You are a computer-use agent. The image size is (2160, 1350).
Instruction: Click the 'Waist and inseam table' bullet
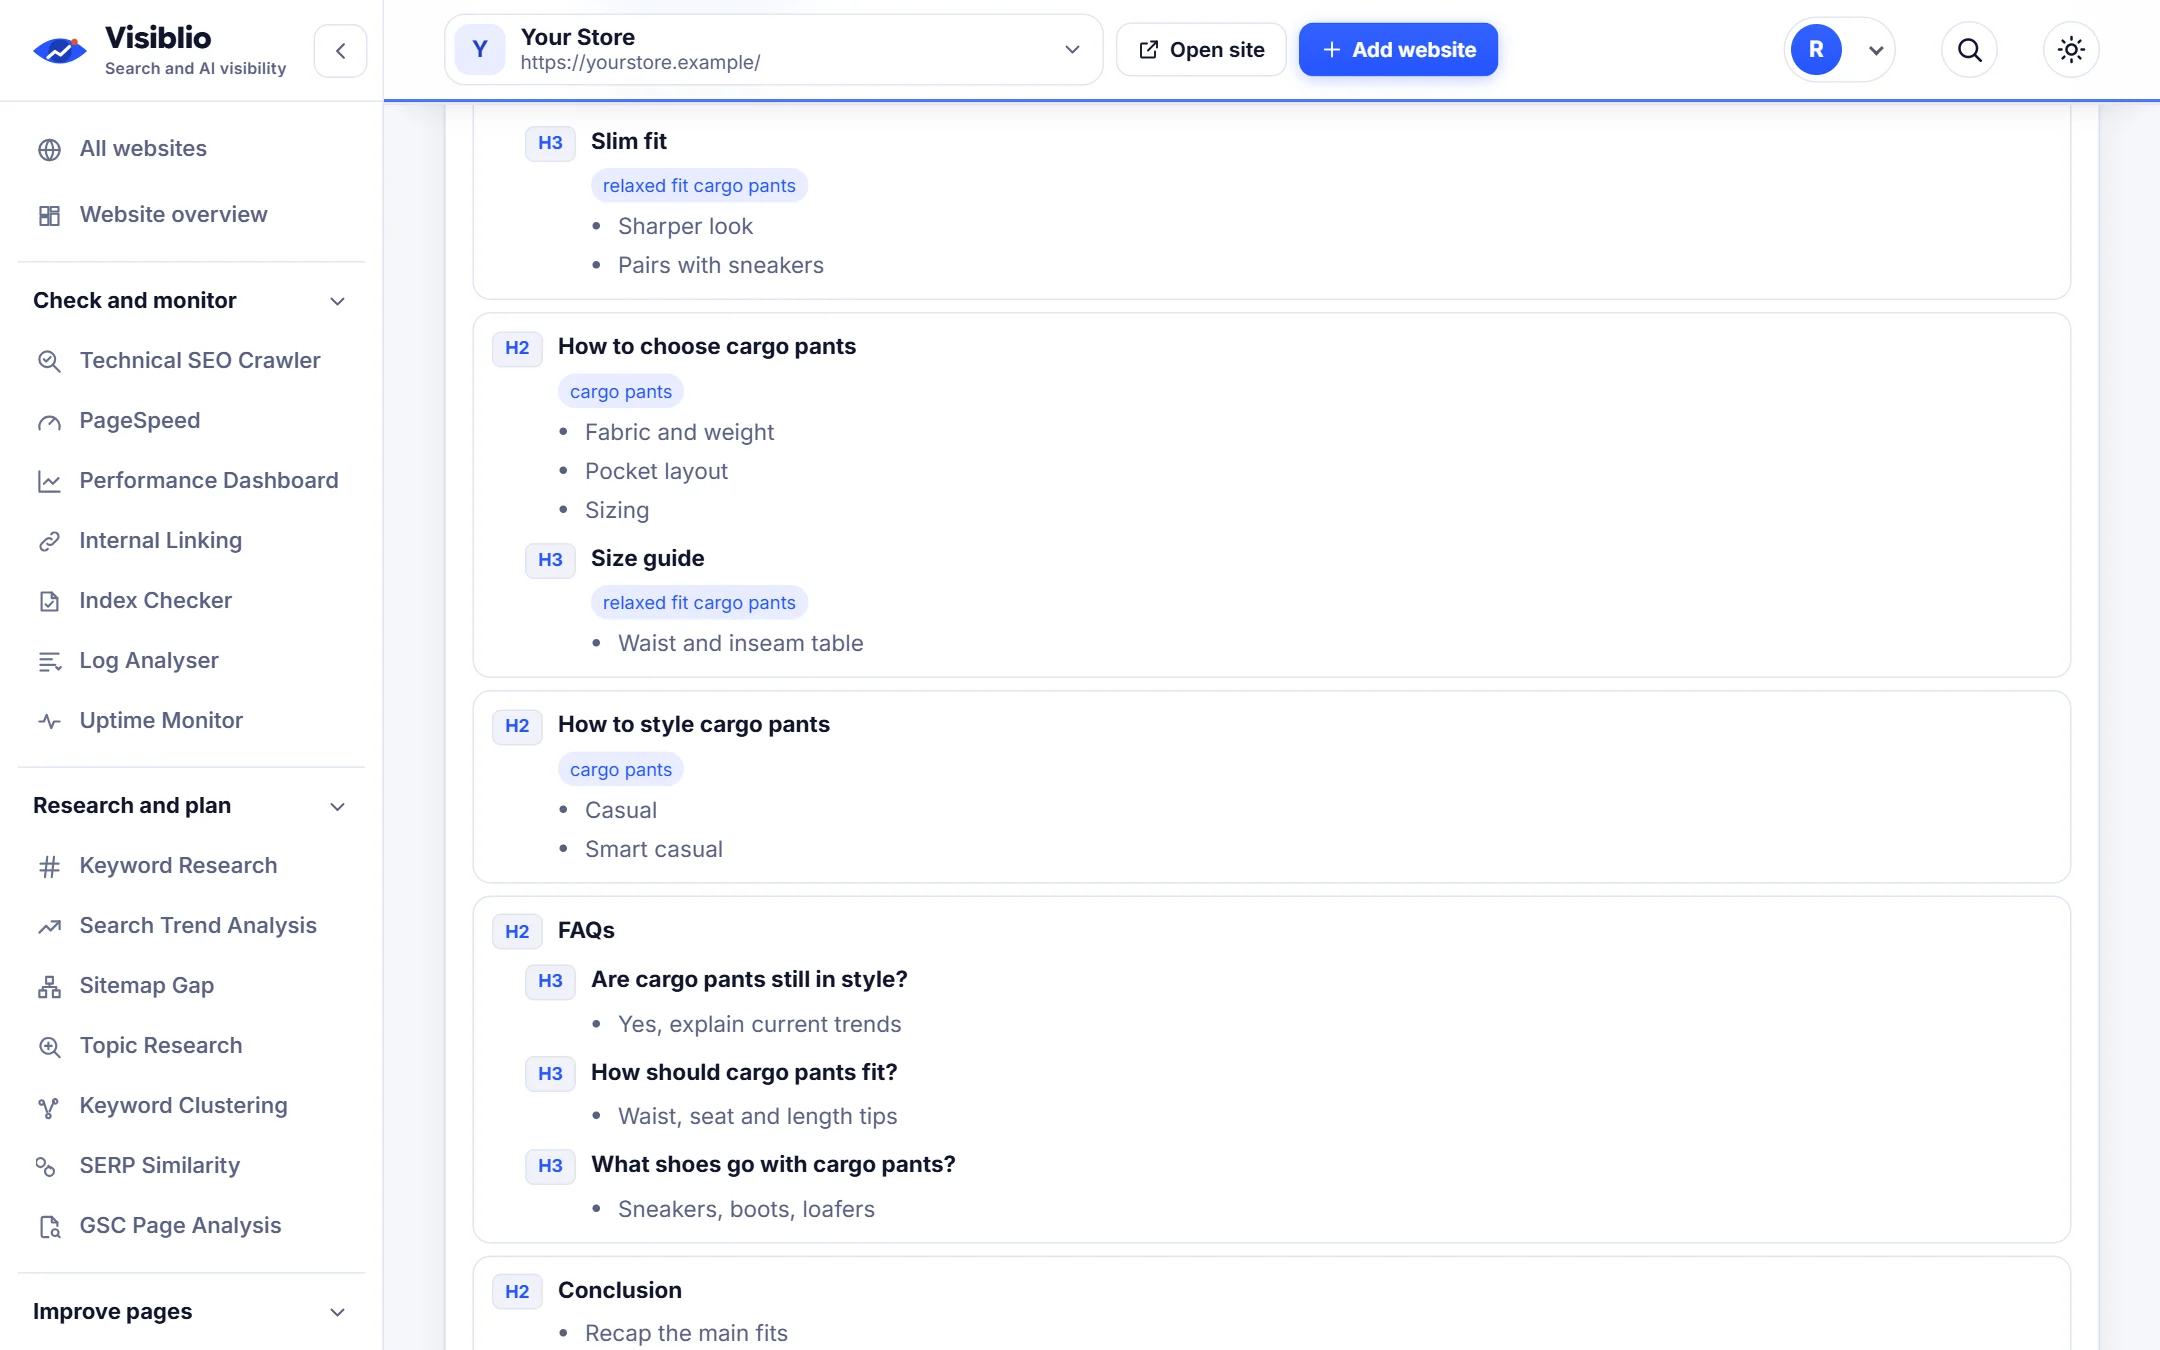pyautogui.click(x=740, y=644)
